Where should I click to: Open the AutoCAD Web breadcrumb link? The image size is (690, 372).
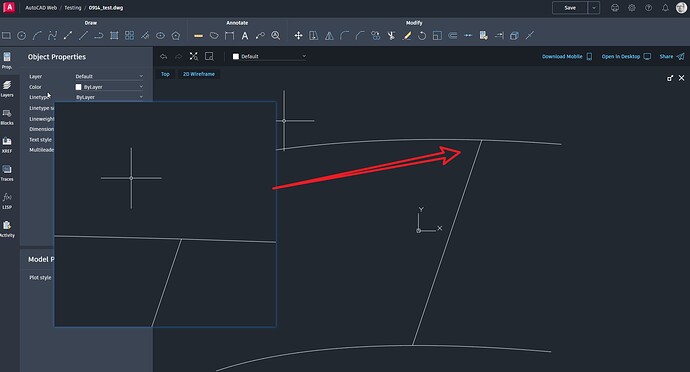click(x=41, y=7)
